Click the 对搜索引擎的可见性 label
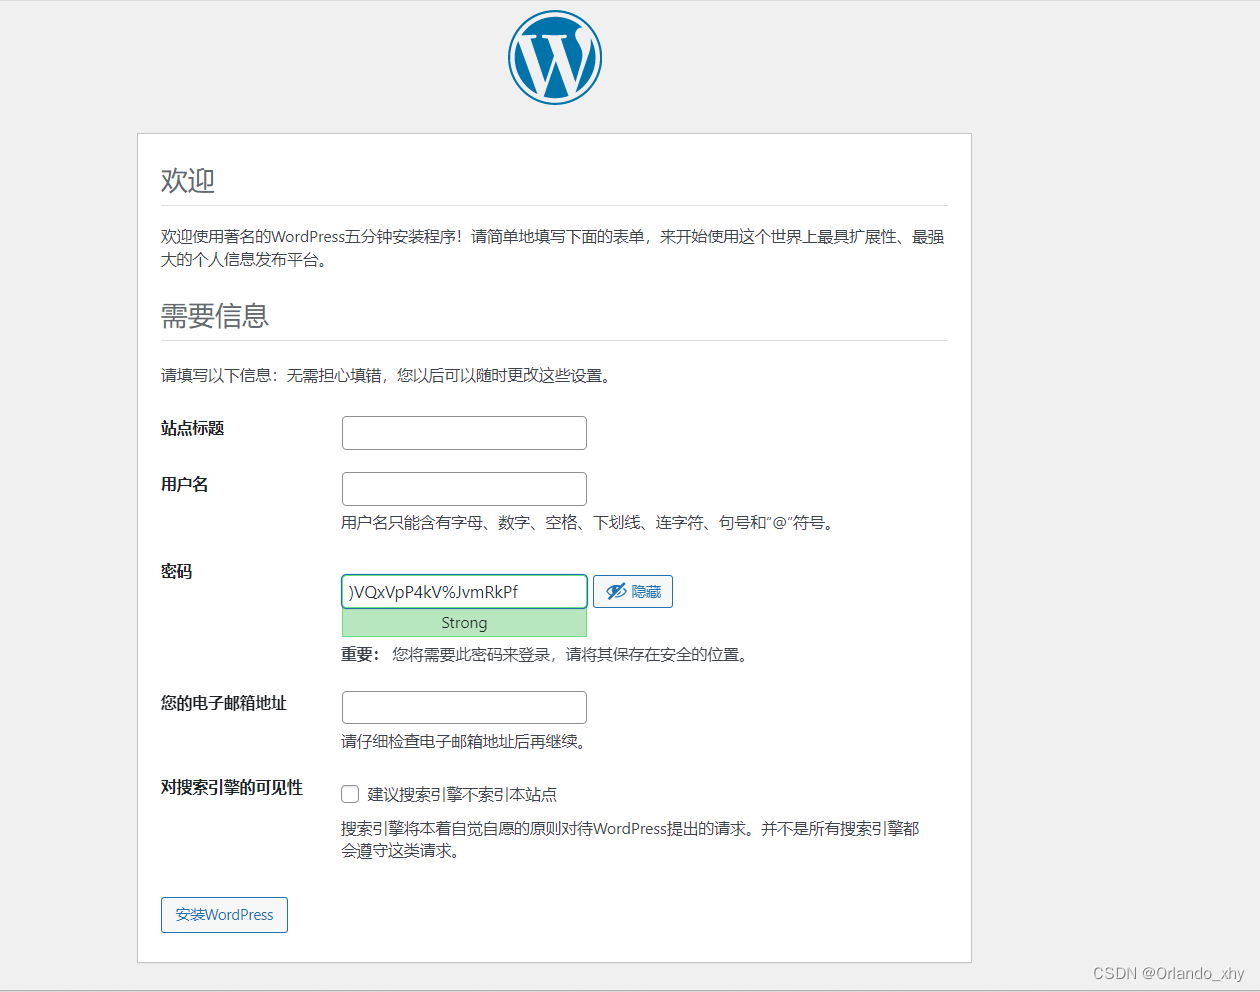The image size is (1260, 992). coord(232,787)
